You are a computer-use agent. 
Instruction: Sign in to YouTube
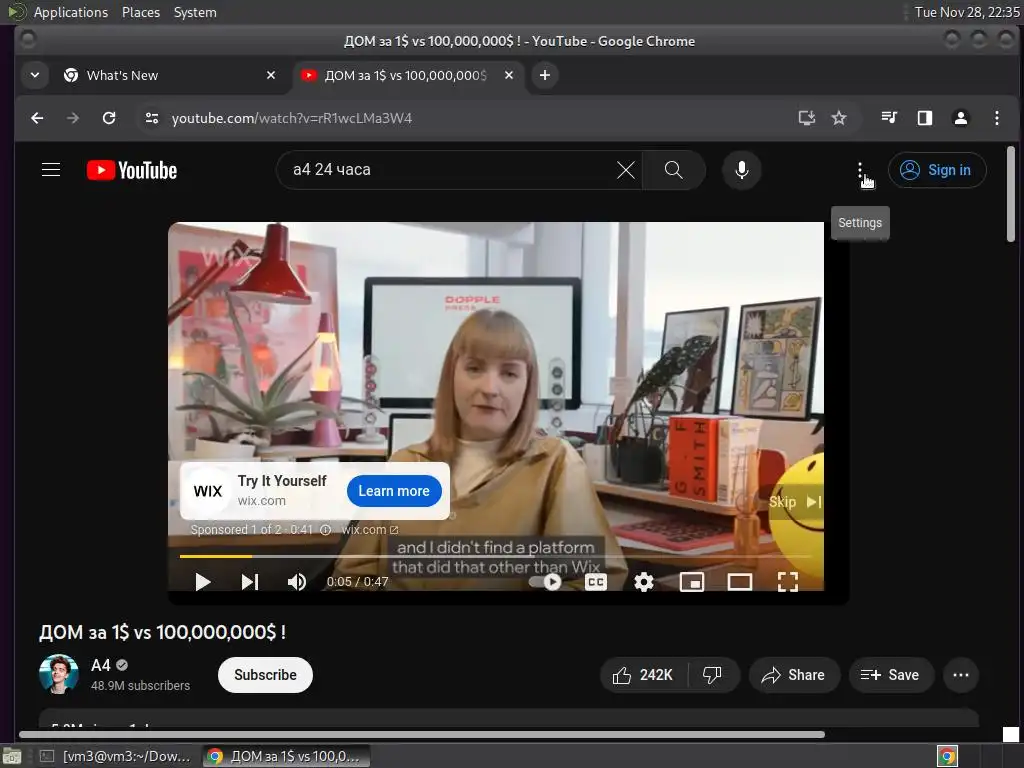(x=936, y=170)
